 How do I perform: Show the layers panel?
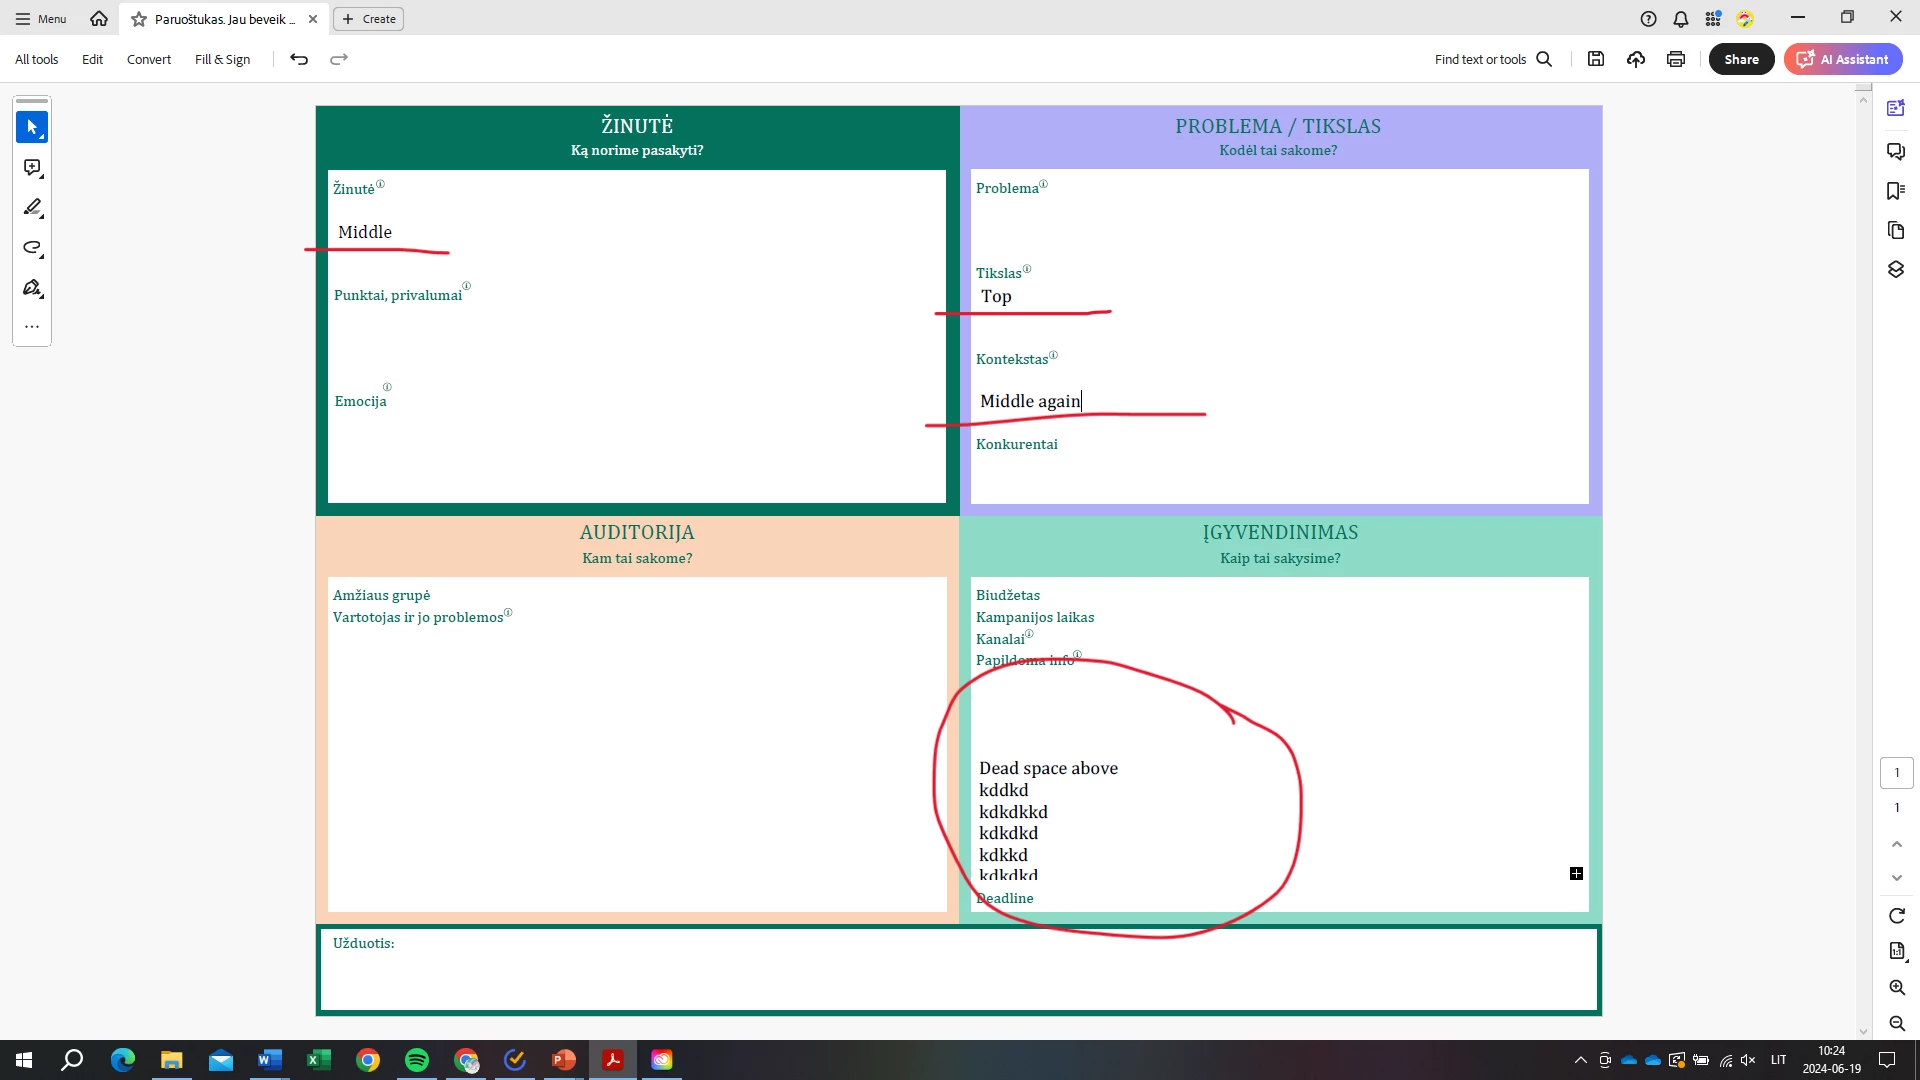1895,270
